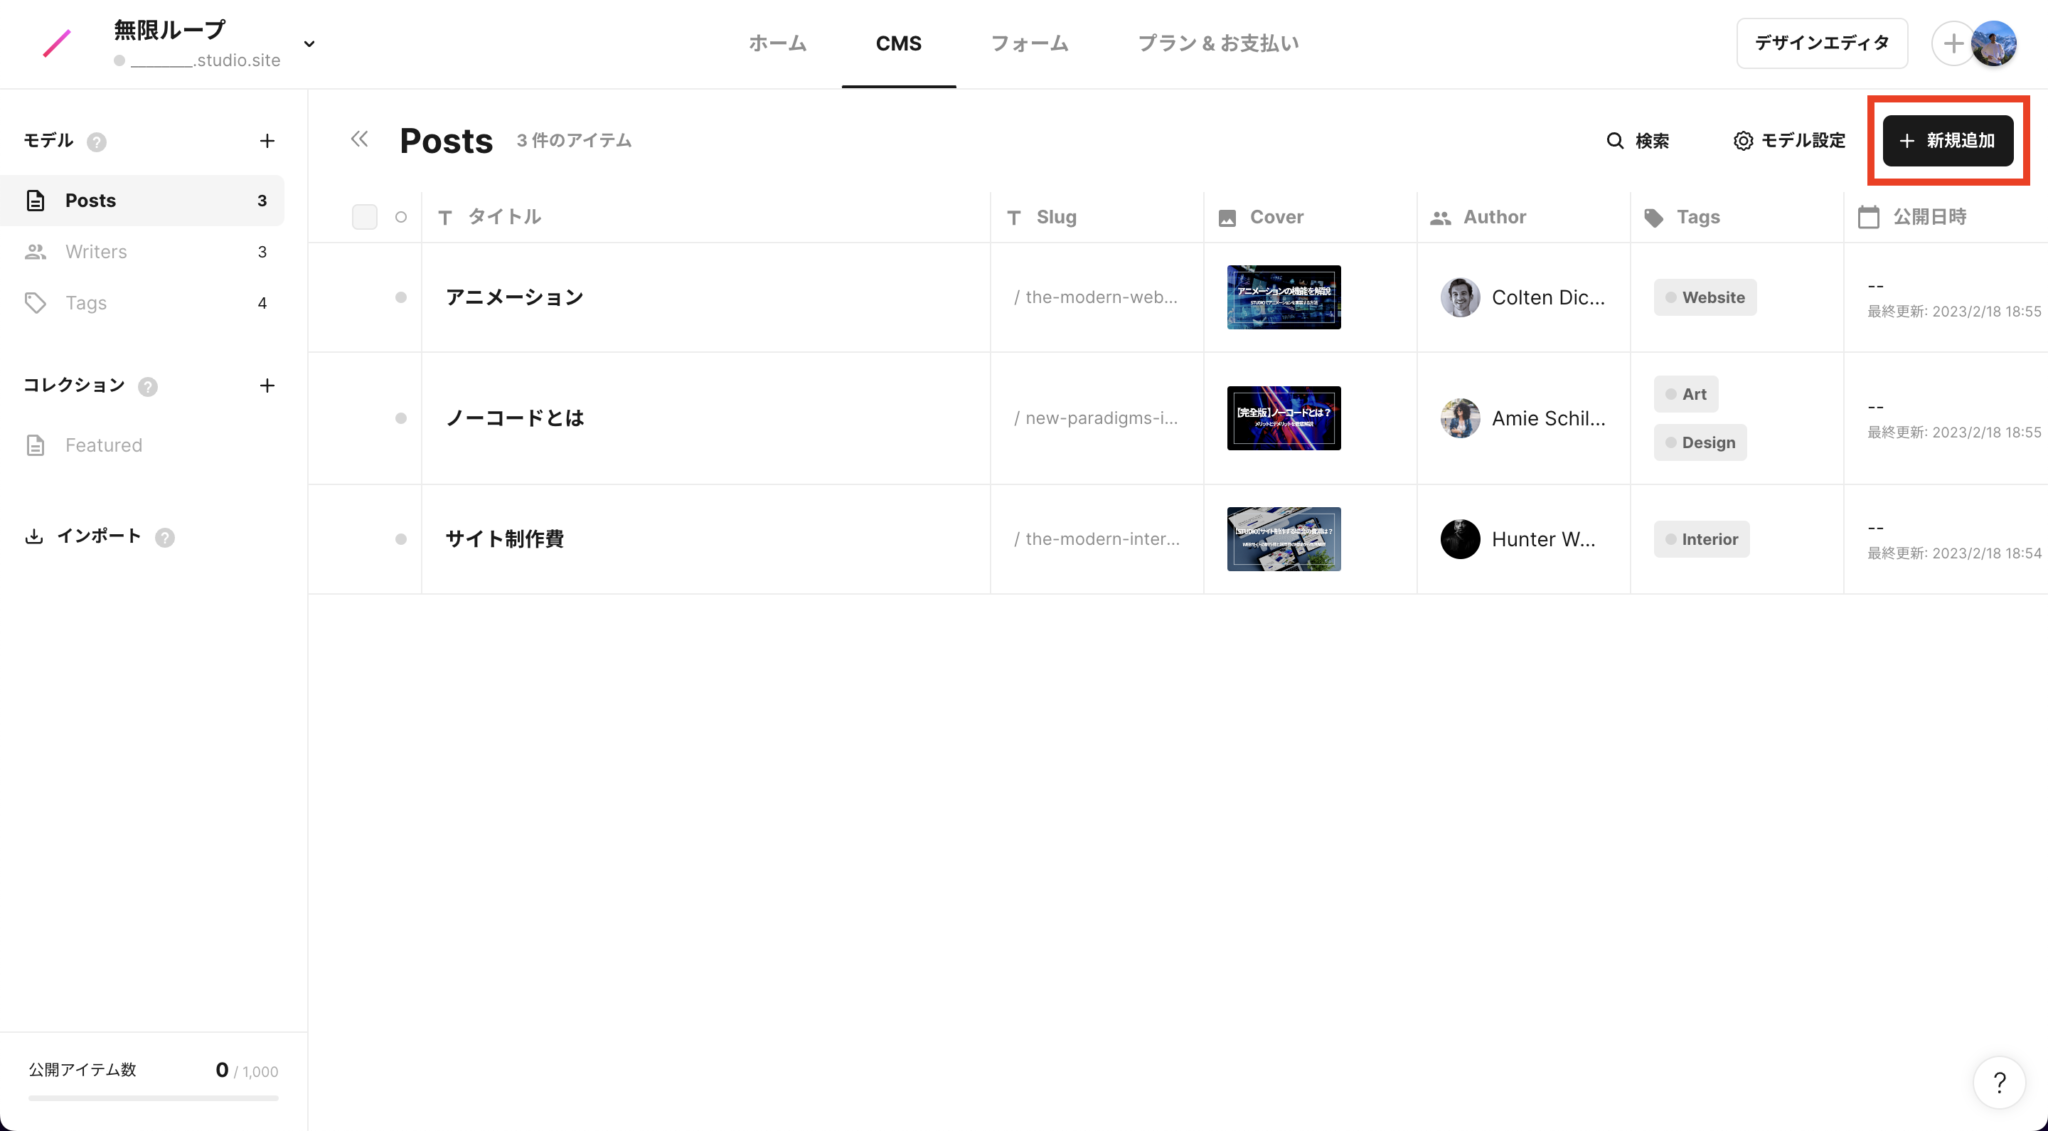2048x1131 pixels.
Task: Open the Website tag on first post
Action: coord(1704,297)
